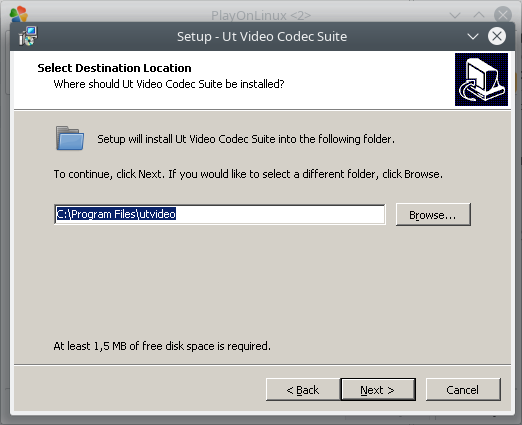Focus the C:\Program Files\utvideo path field
522x425 pixels.
pyautogui.click(x=220, y=214)
